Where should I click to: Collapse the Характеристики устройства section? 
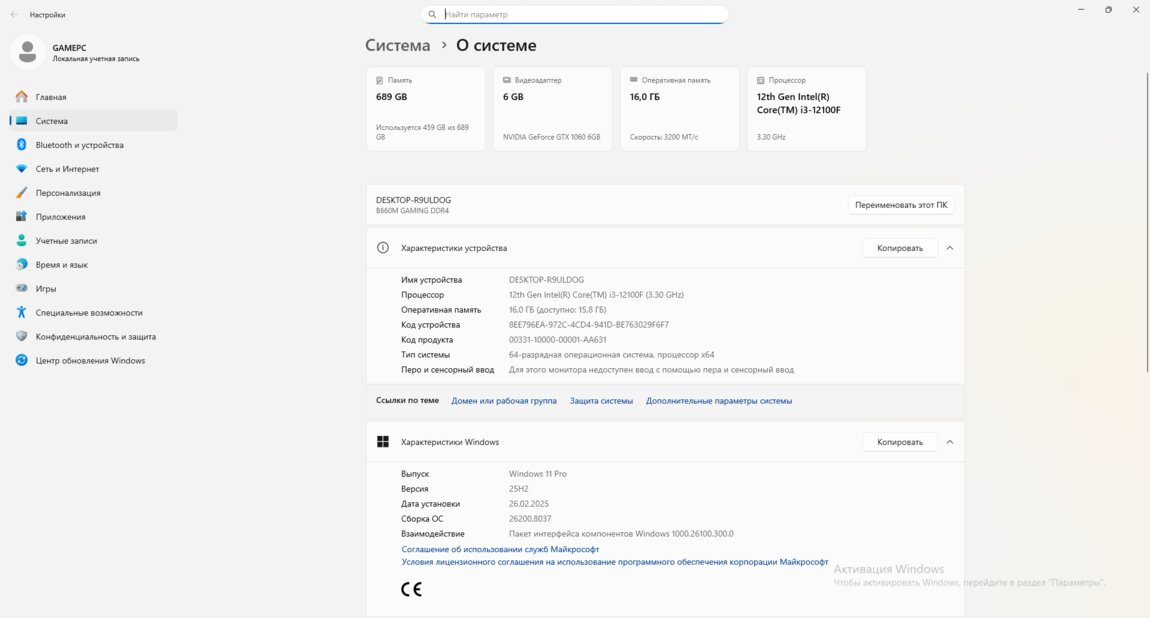tap(949, 248)
